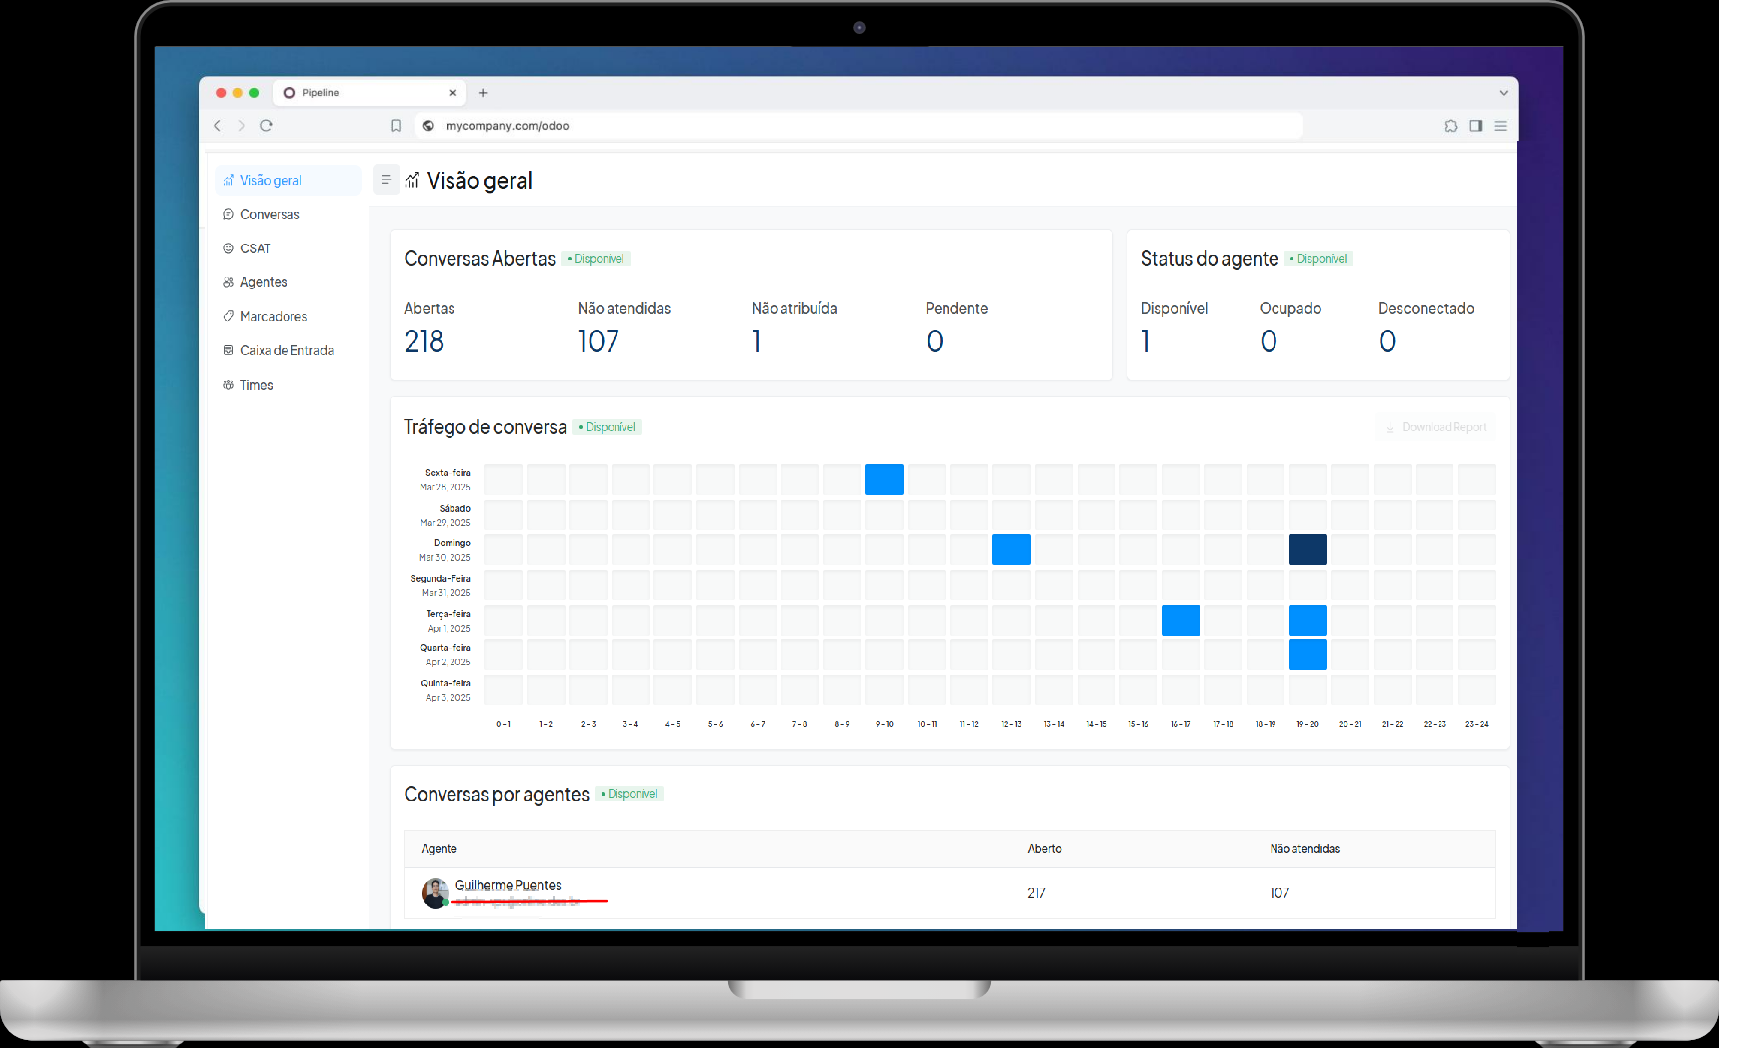Expand the tab list chevron
This screenshot has width=1760, height=1048.
coord(1503,92)
